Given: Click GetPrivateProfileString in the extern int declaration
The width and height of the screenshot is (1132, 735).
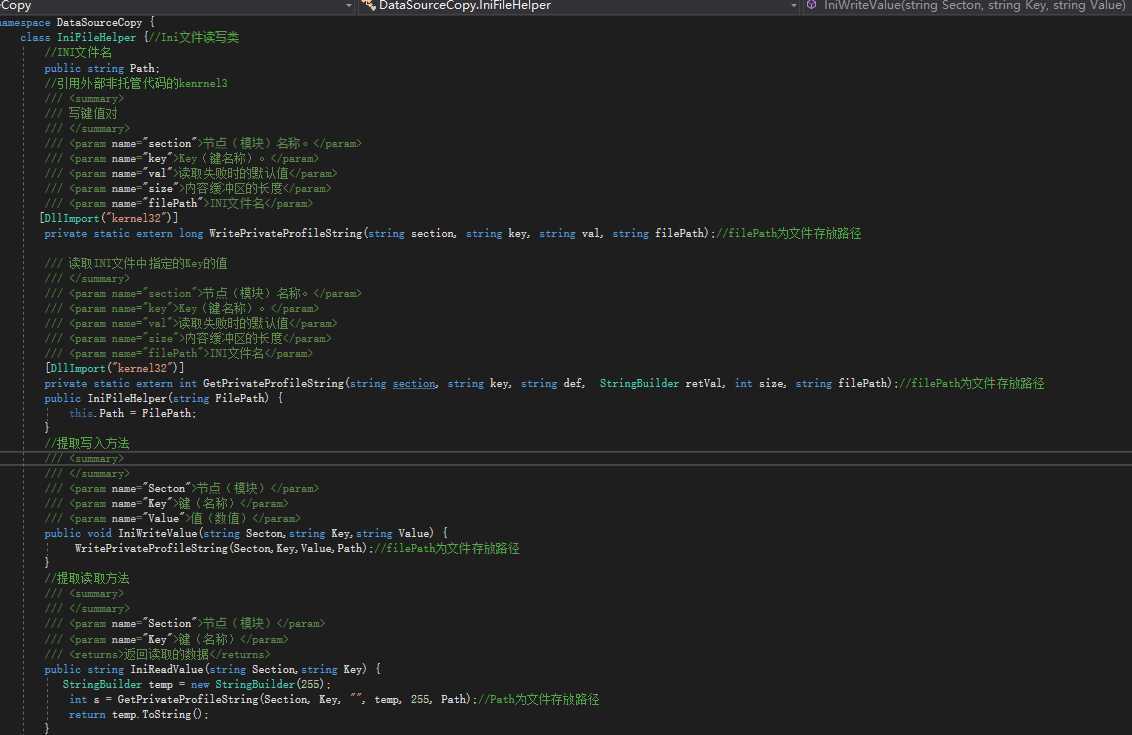Looking at the screenshot, I should 273,383.
